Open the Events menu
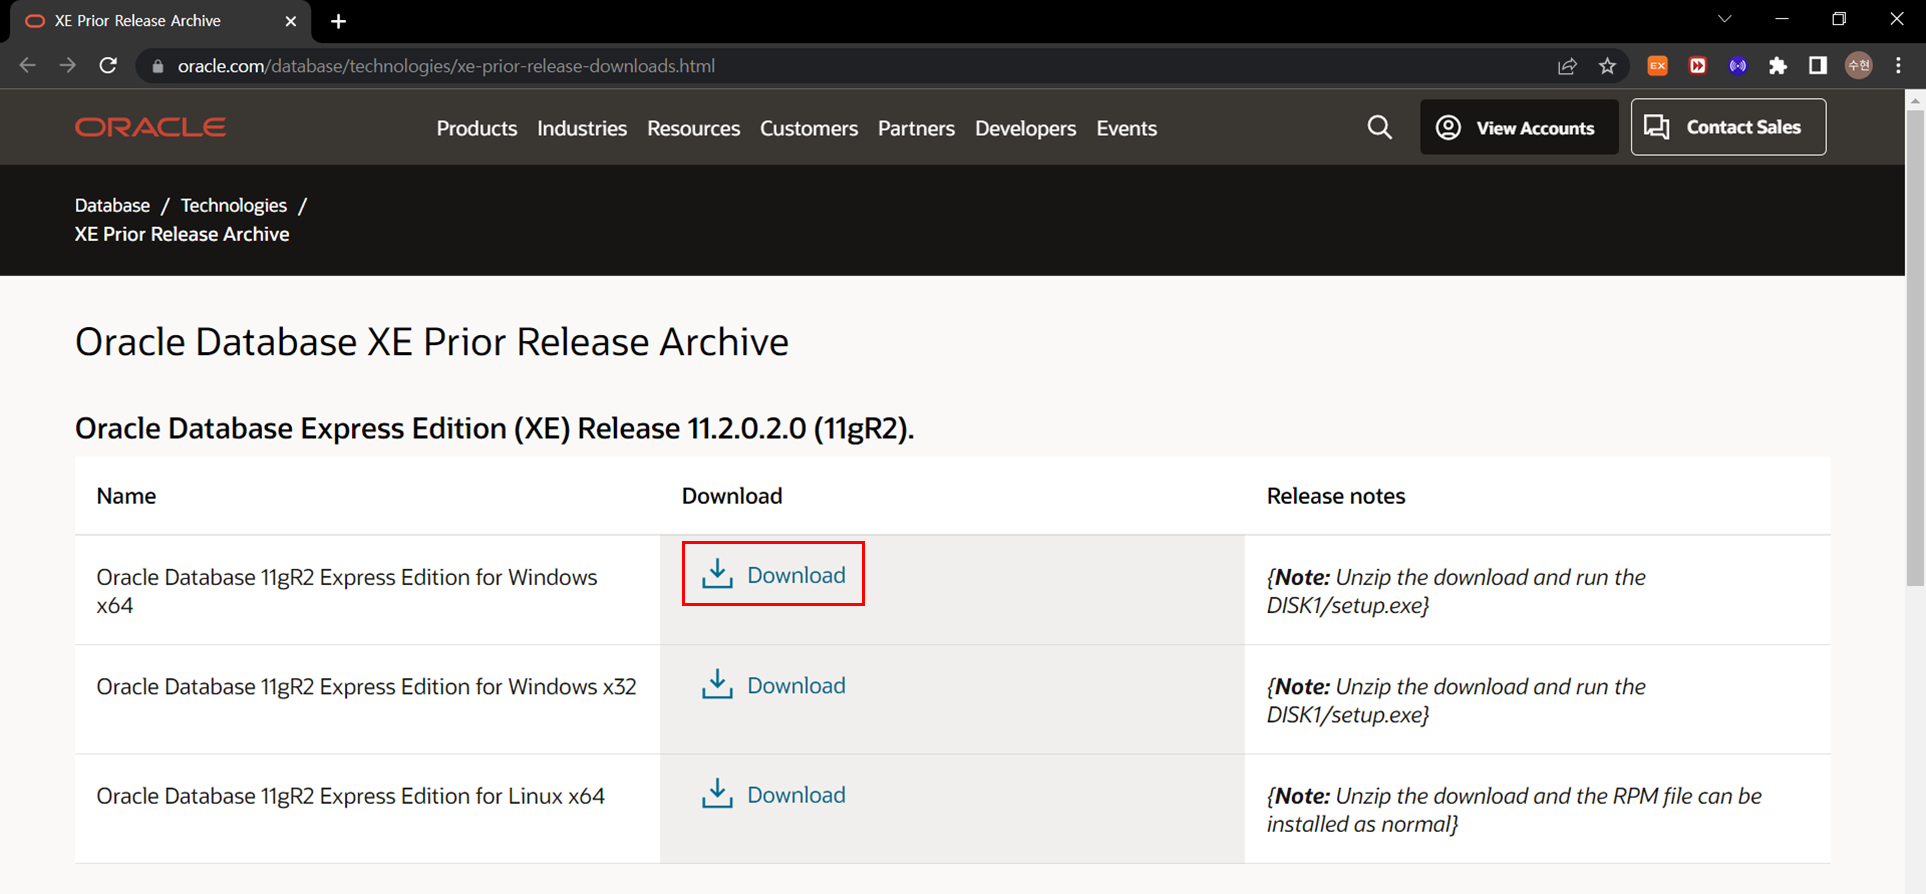 pyautogui.click(x=1126, y=128)
